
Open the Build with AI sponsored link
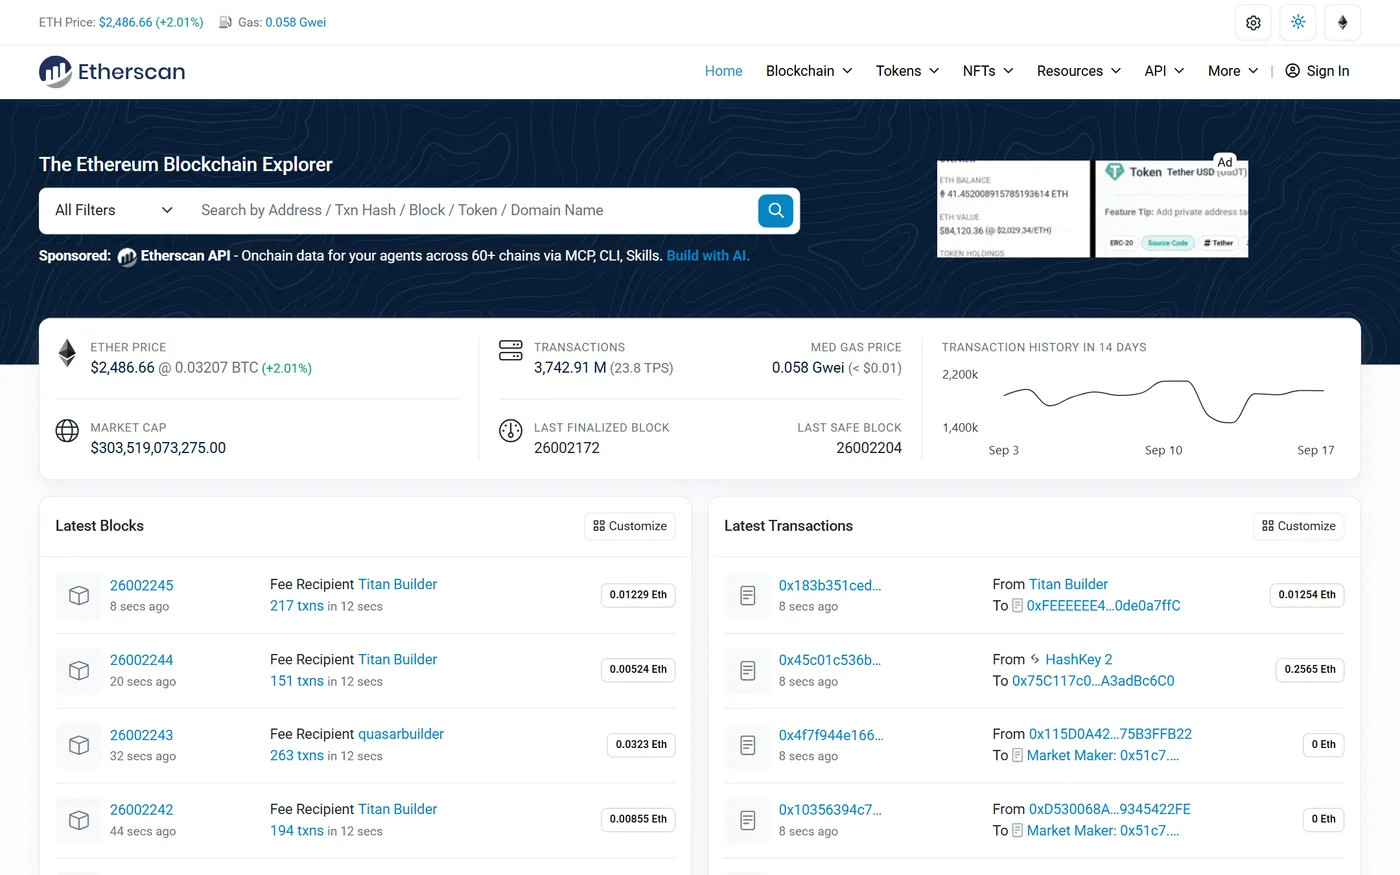(x=708, y=256)
